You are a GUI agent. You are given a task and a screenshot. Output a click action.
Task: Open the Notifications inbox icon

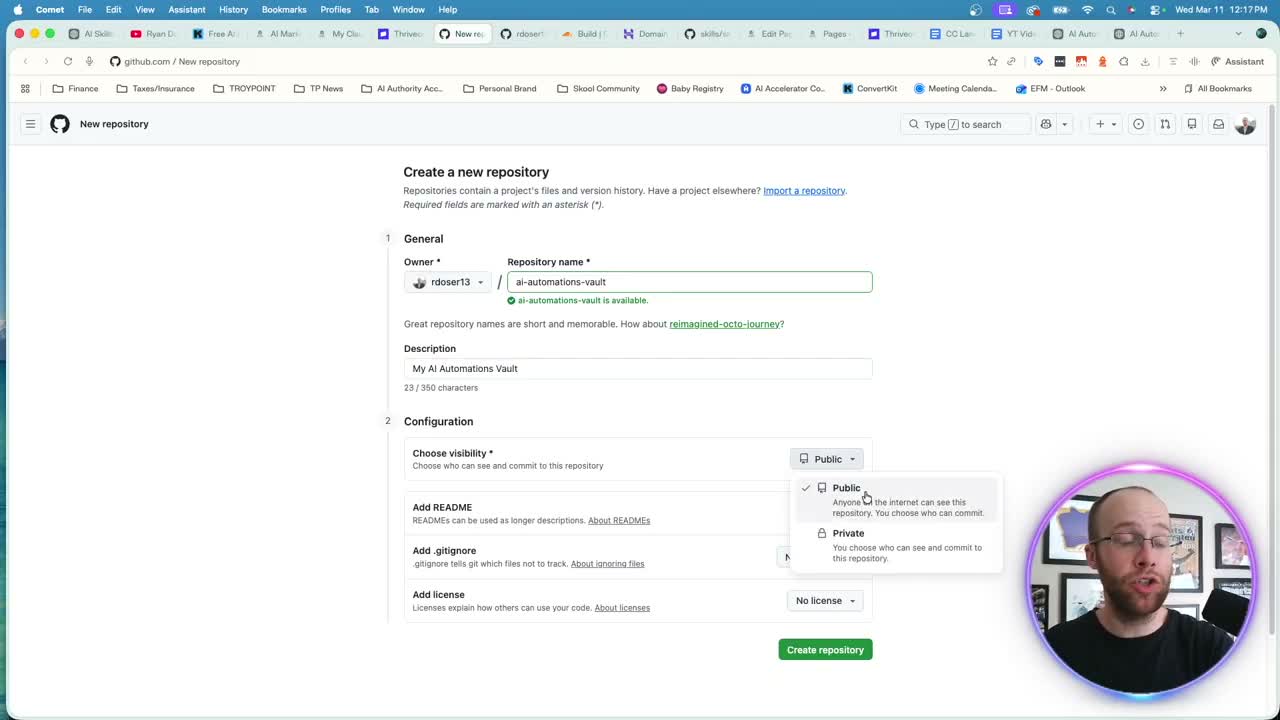1218,124
